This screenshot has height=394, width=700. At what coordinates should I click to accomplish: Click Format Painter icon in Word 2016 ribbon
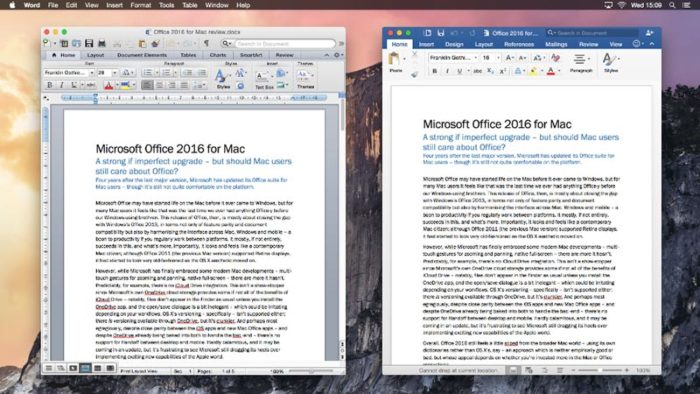coord(414,75)
